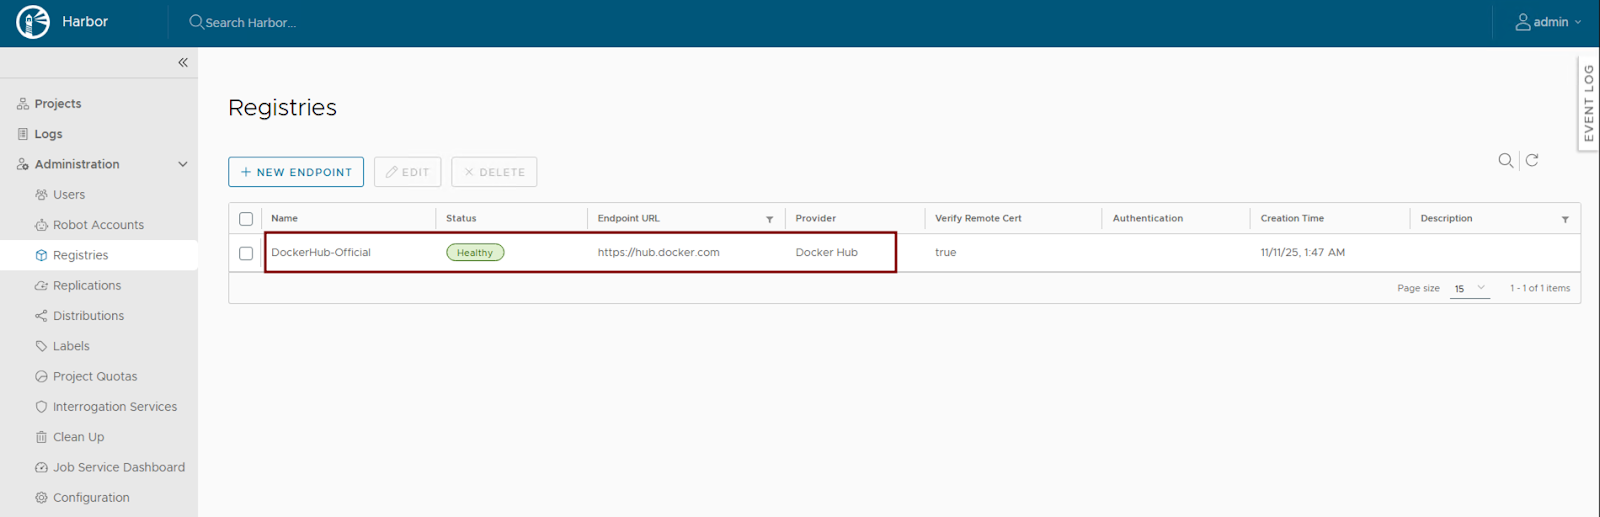Screen dimensions: 1600x517
Task: Click the EDIT button
Action: click(407, 172)
